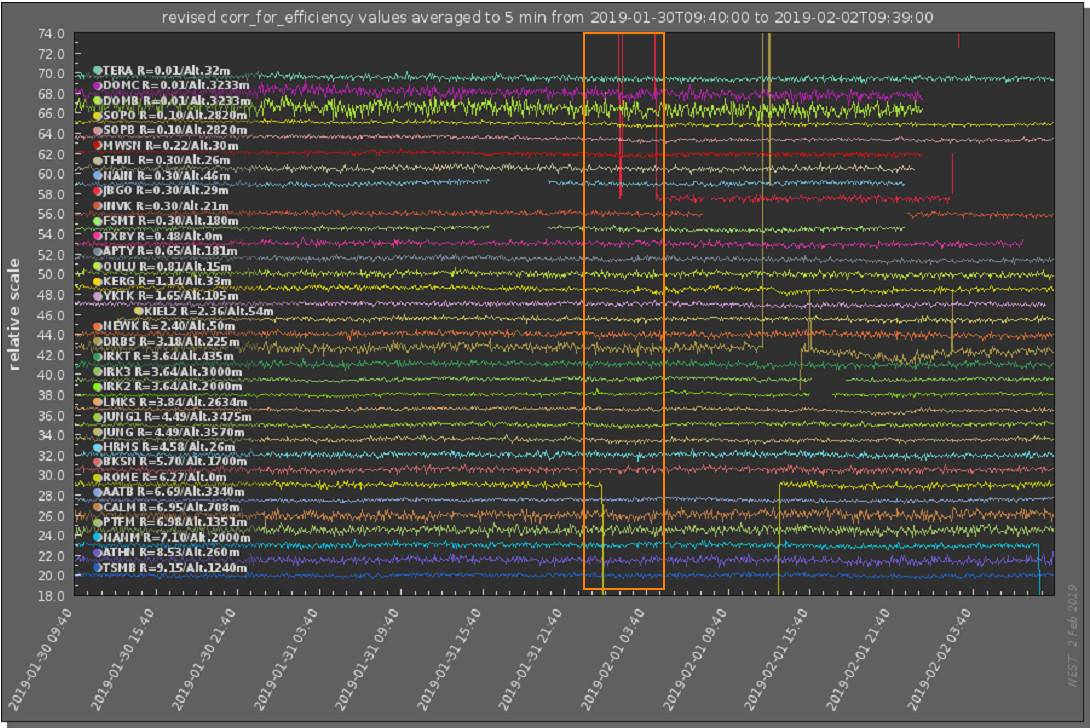This screenshot has height=728, width=1090.
Task: Click the ROME yellow legend marker
Action: pyautogui.click(x=98, y=477)
